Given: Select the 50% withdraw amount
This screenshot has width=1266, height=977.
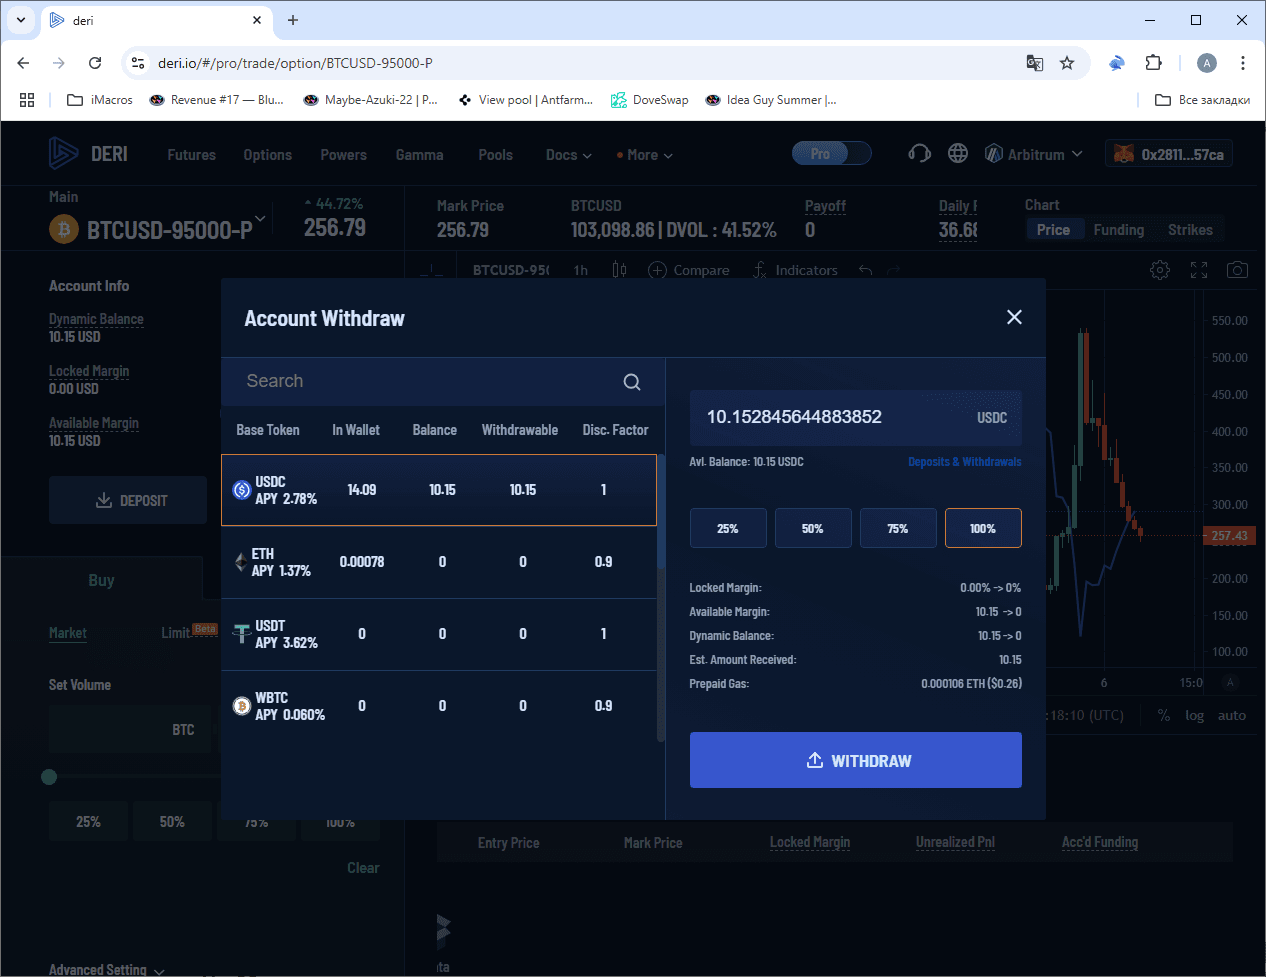Looking at the screenshot, I should click(x=813, y=528).
